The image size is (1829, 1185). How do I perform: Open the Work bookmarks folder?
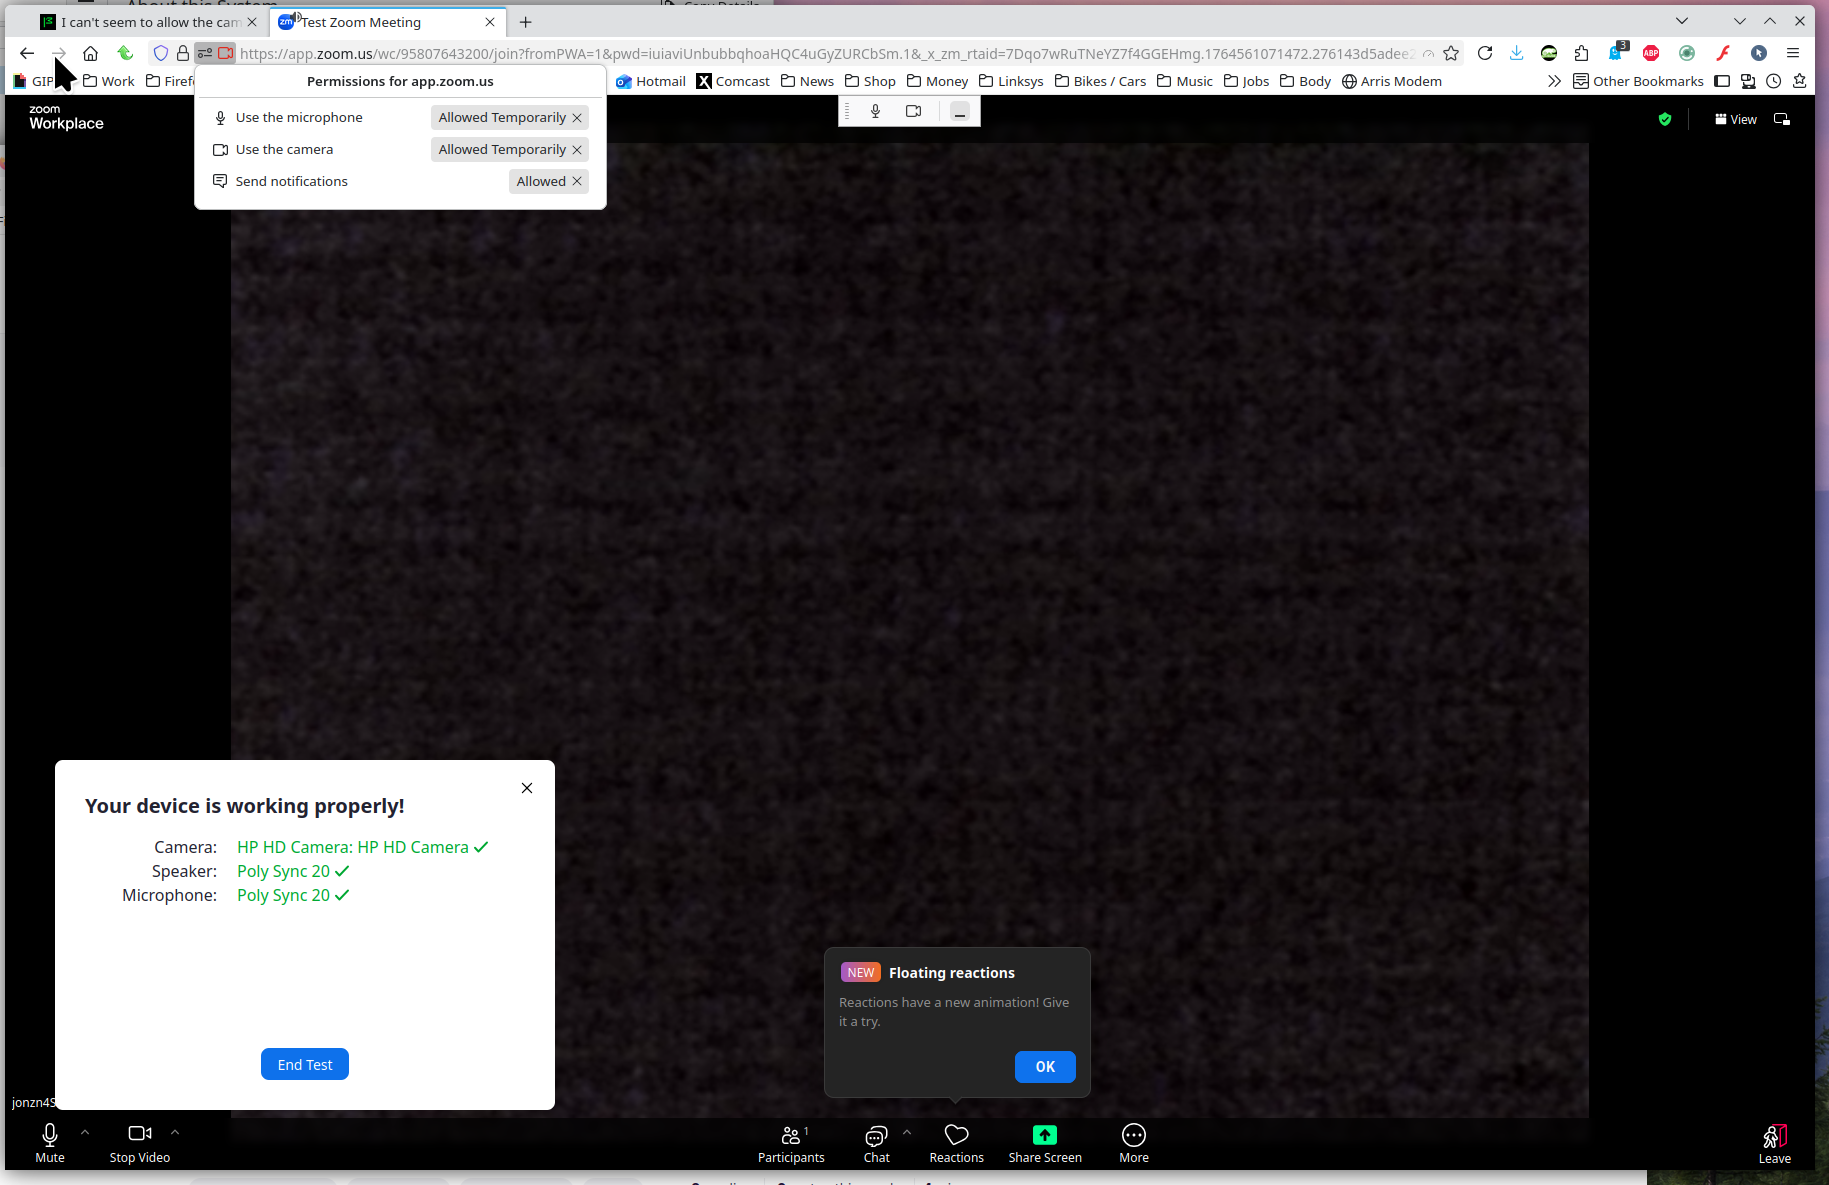pyautogui.click(x=108, y=81)
